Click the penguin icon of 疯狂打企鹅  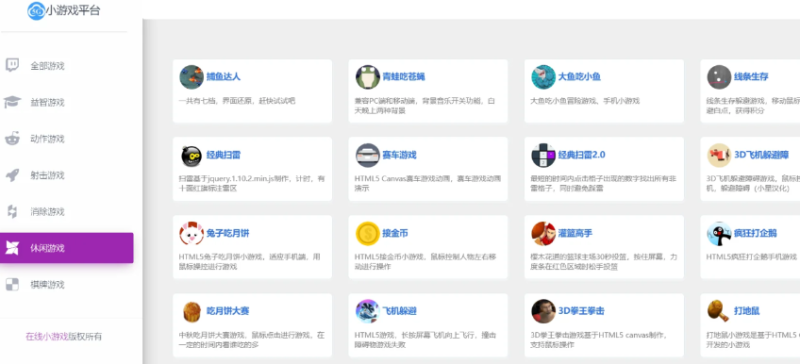click(719, 233)
